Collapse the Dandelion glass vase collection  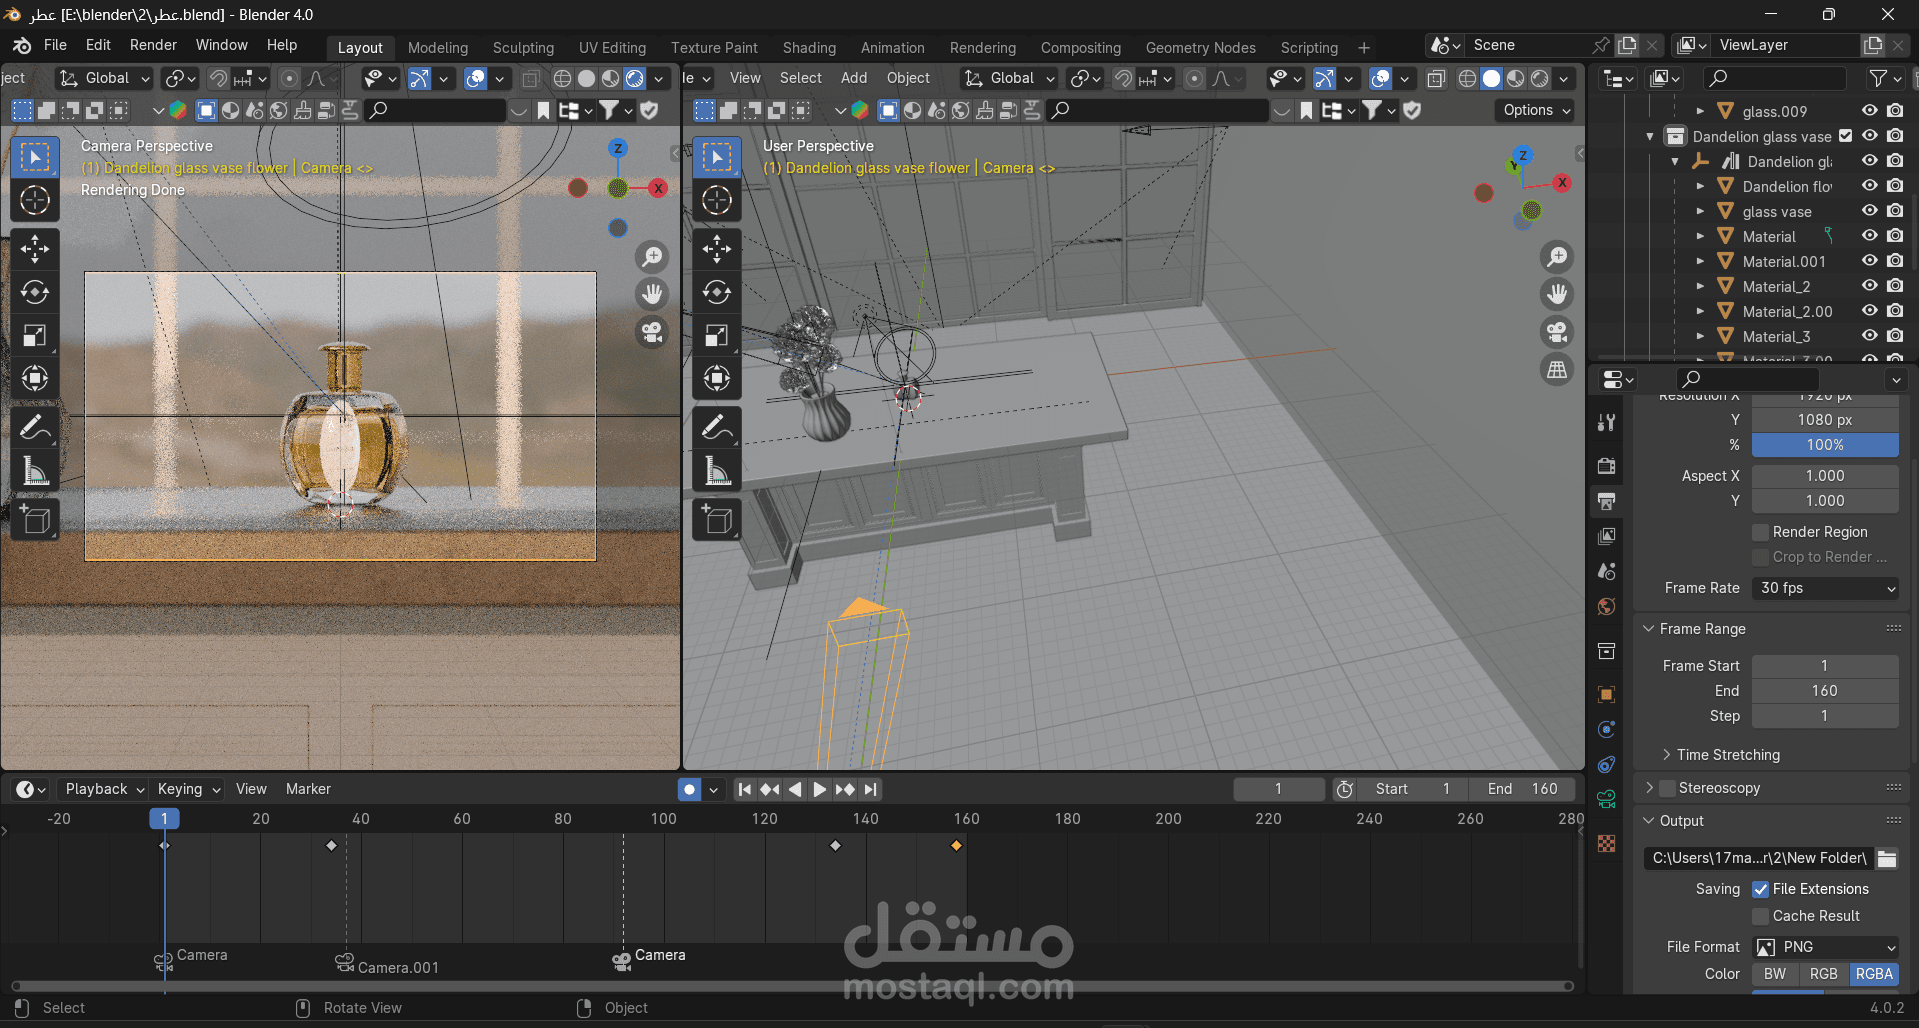pos(1650,136)
